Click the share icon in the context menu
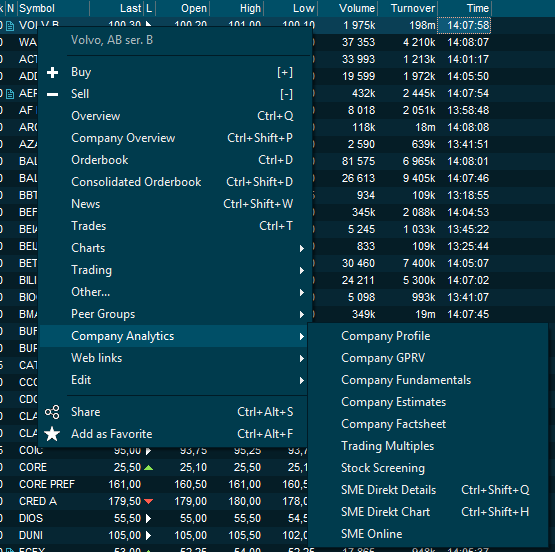Image resolution: width=555 pixels, height=552 pixels. 52,412
